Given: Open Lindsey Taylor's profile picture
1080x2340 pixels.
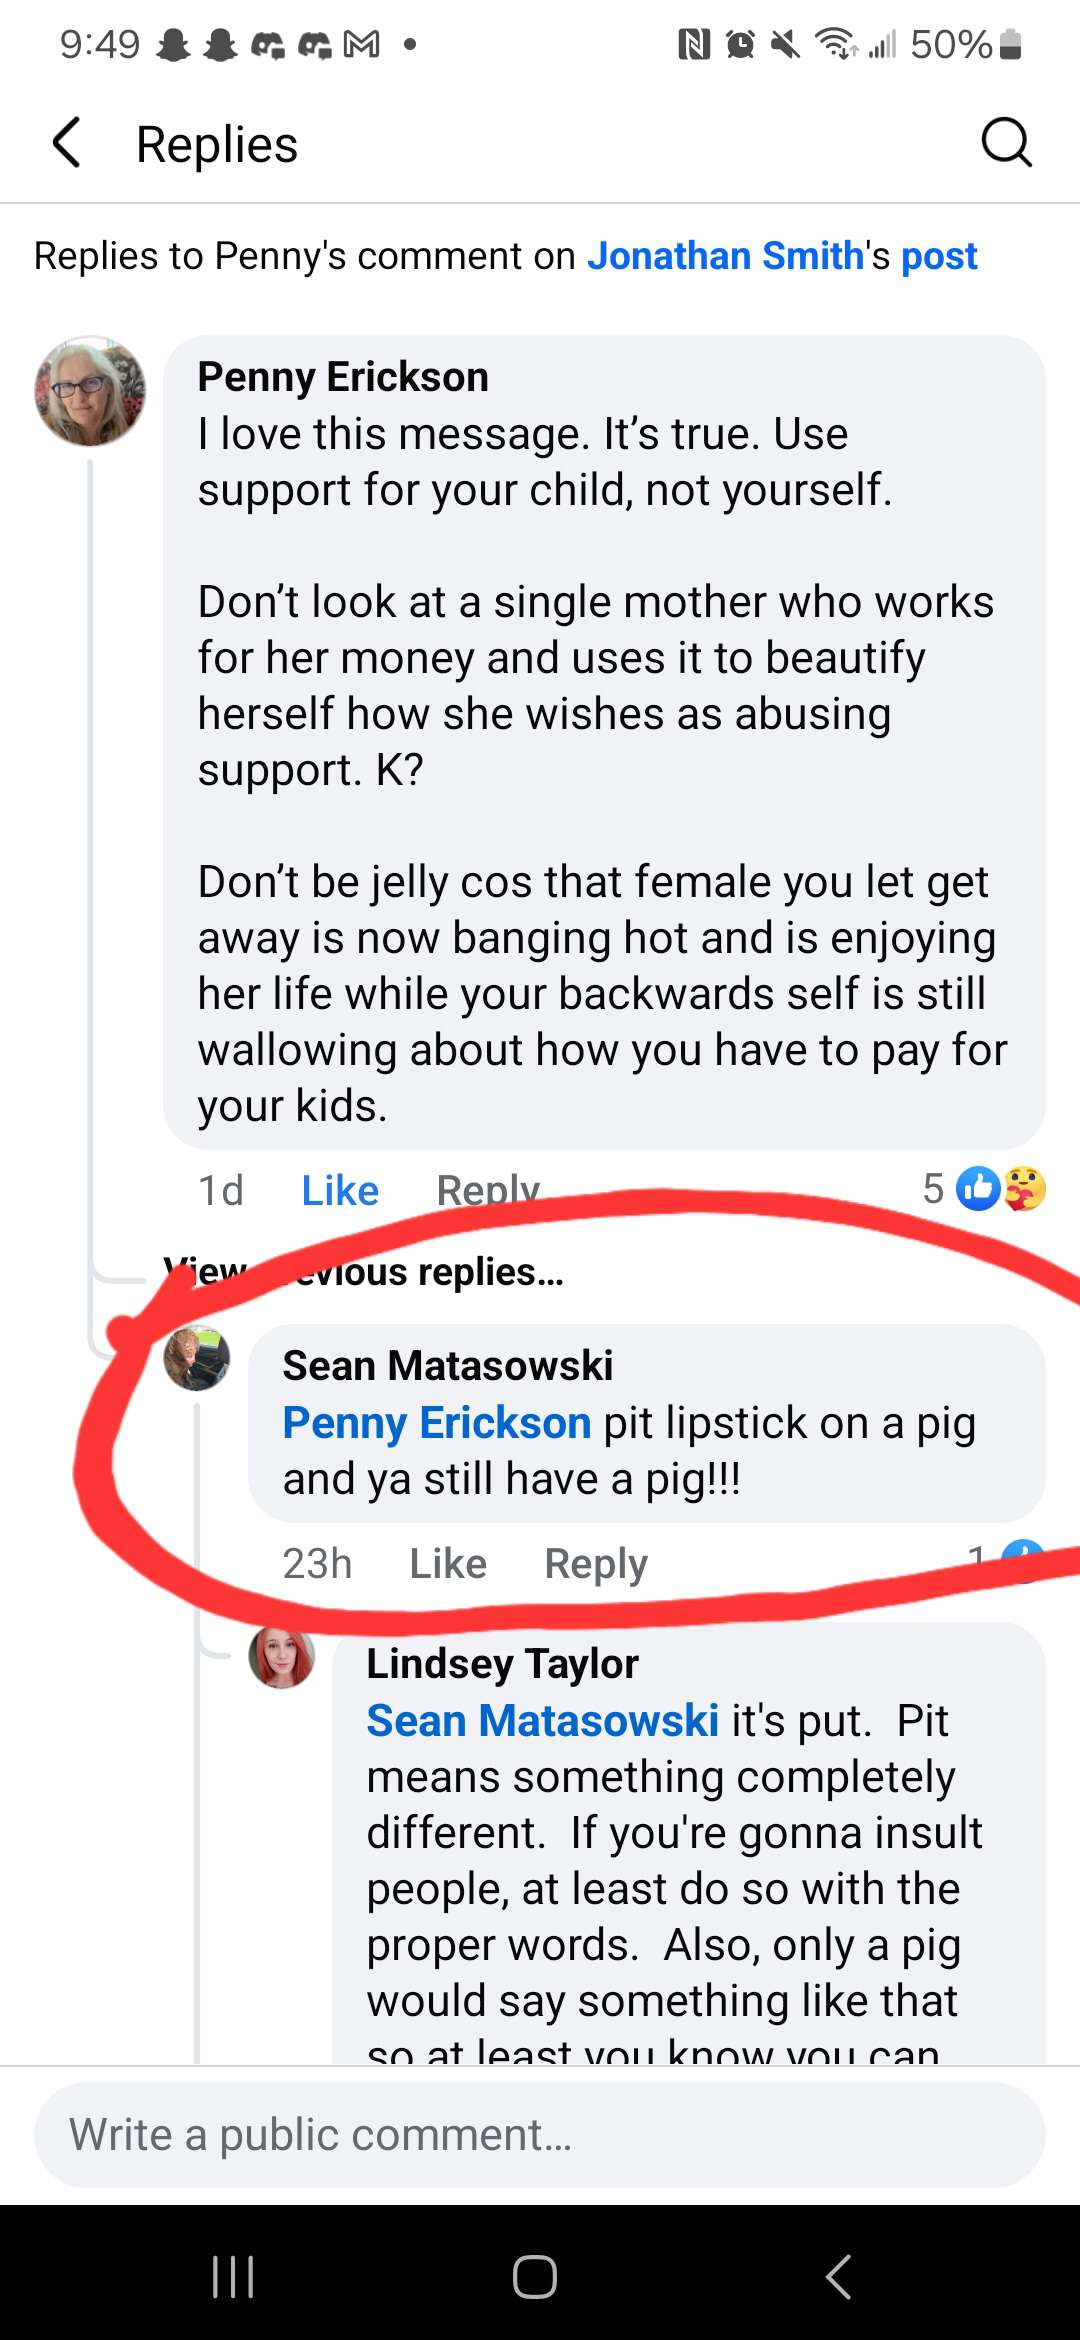Looking at the screenshot, I should (x=282, y=1657).
